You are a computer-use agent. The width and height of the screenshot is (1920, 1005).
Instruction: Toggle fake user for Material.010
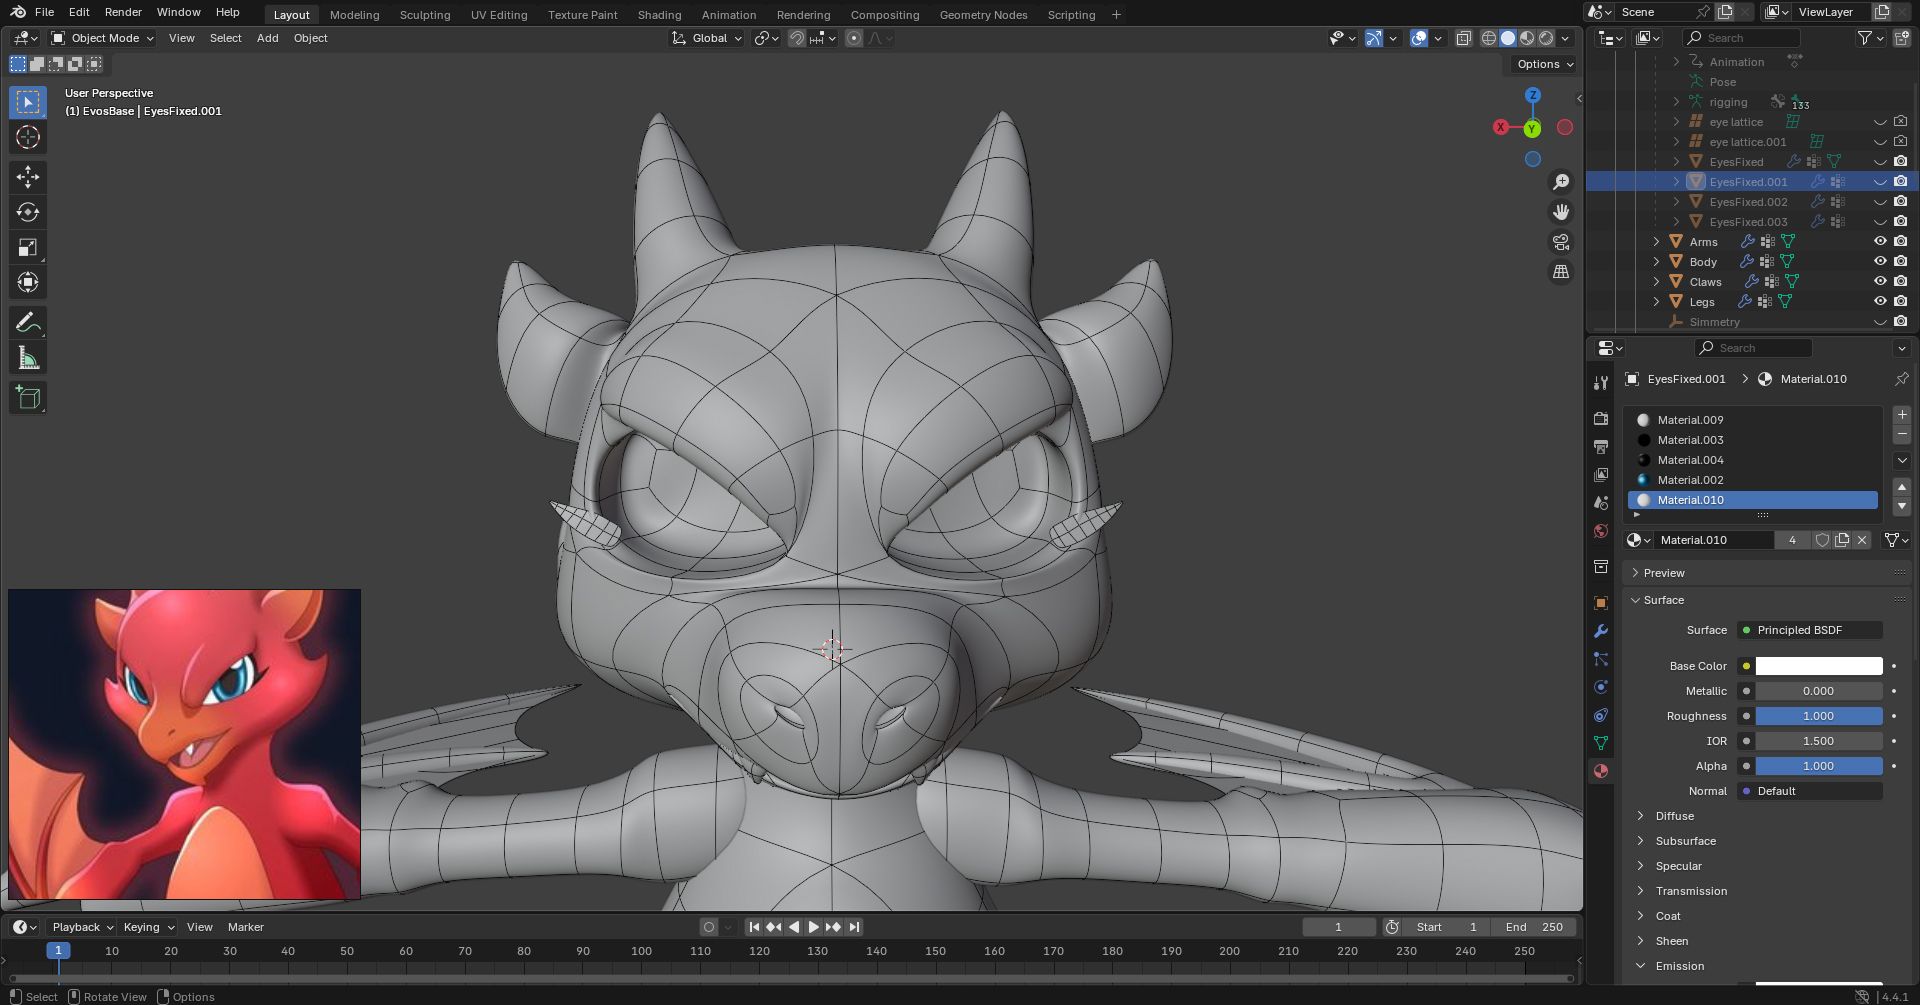[1822, 540]
